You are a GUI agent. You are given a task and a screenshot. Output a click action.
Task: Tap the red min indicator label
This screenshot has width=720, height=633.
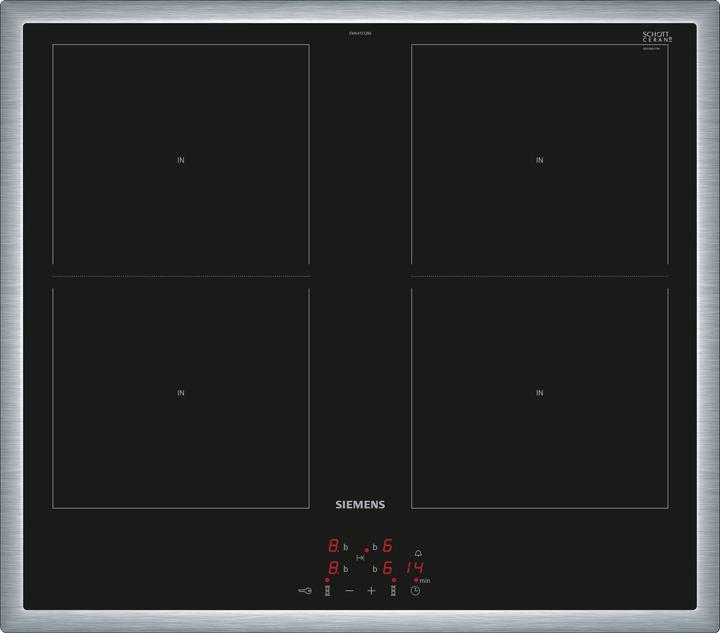pos(424,581)
